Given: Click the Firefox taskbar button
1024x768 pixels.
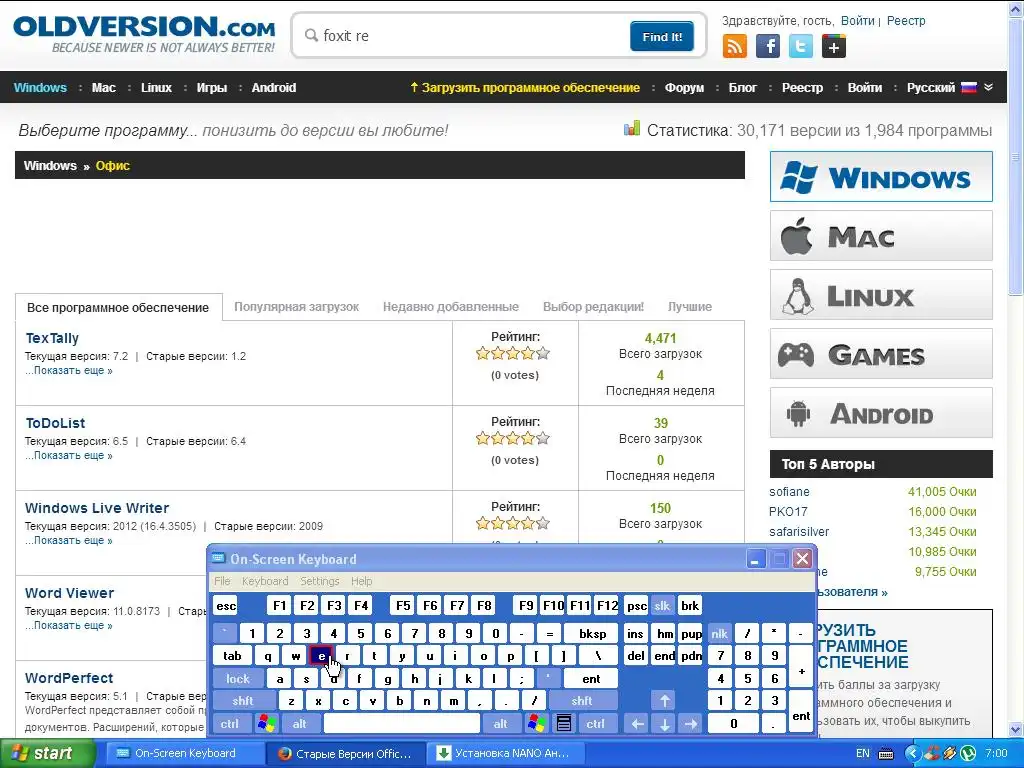Looking at the screenshot, I should pos(346,754).
